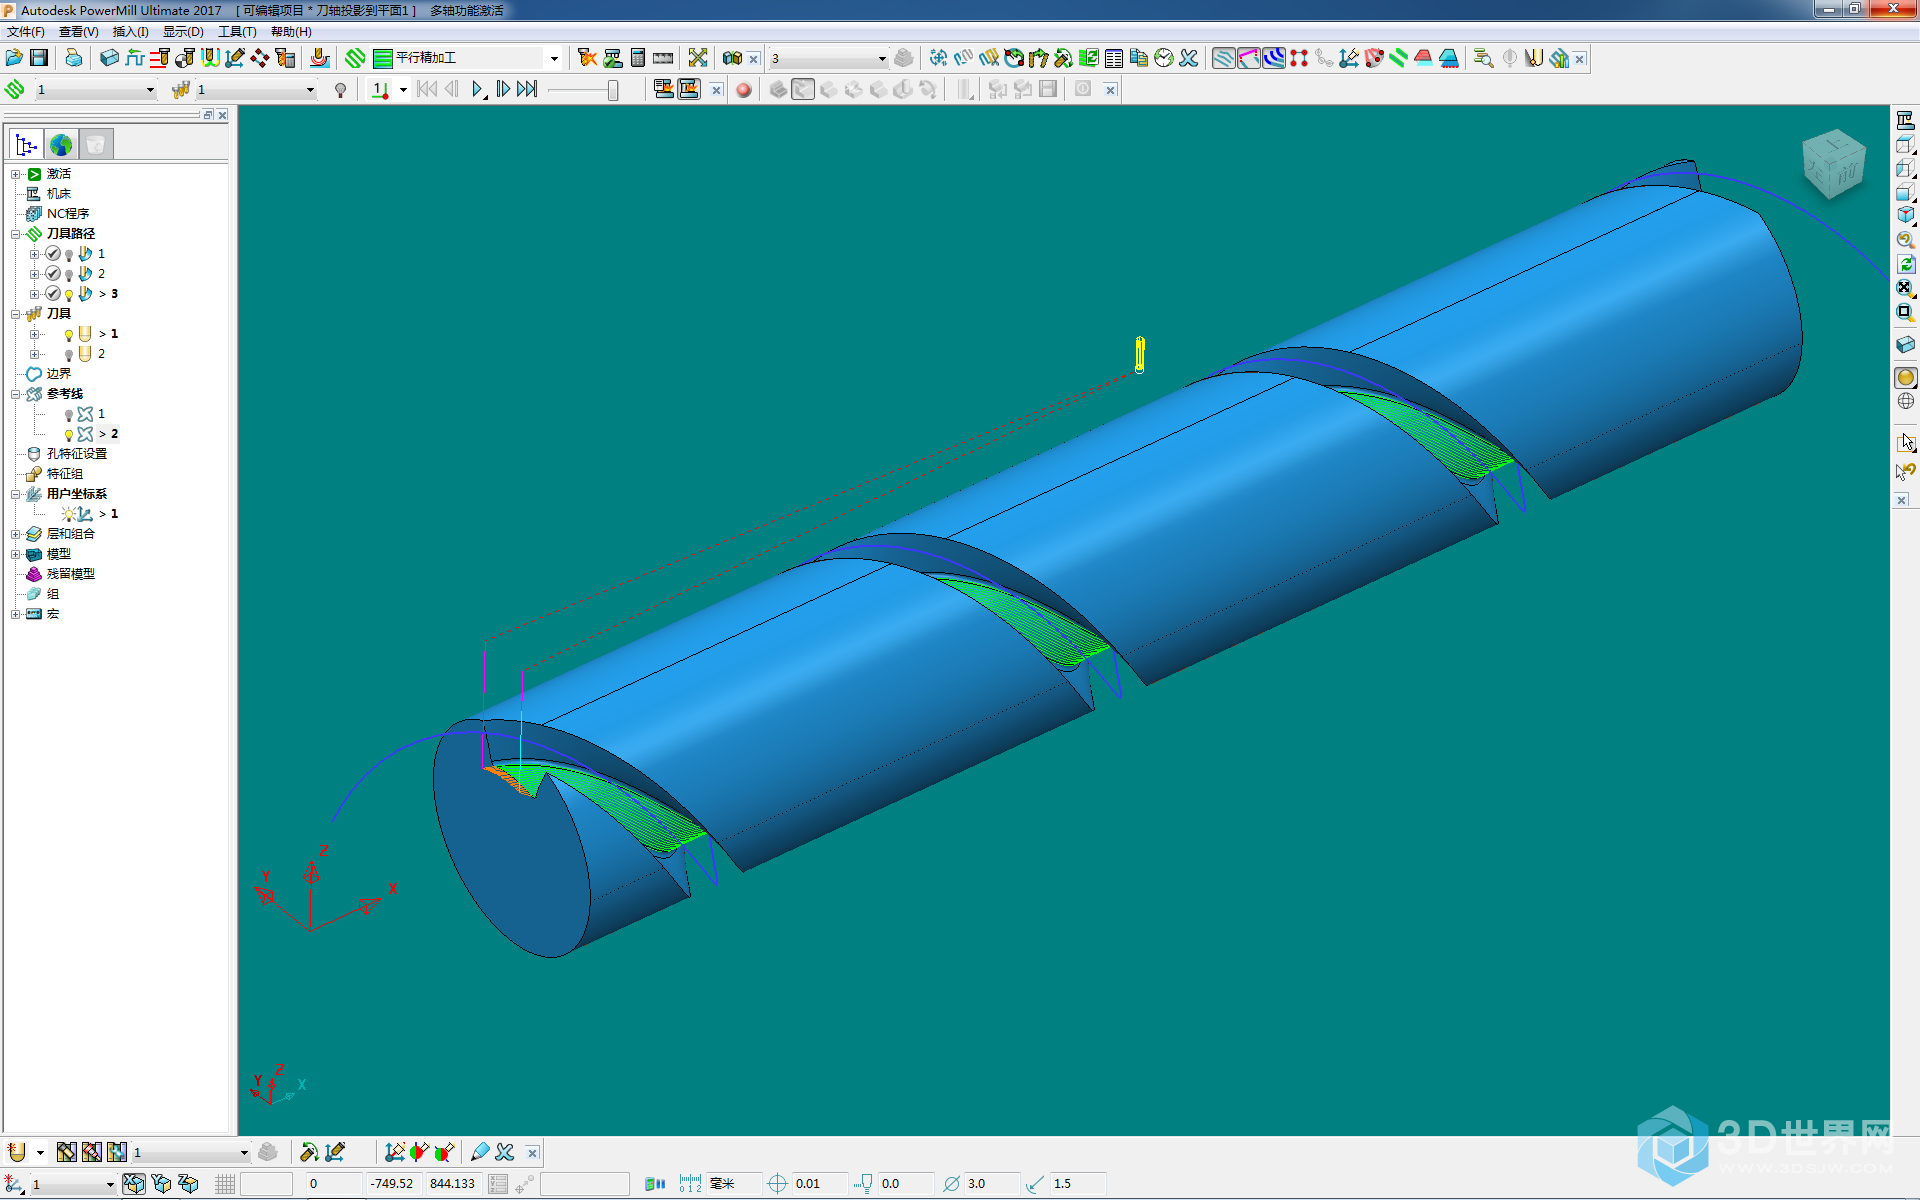Screen dimensions: 1920x1200
Task: Select the 用户坐标系 tree item
Action: pyautogui.click(x=77, y=494)
